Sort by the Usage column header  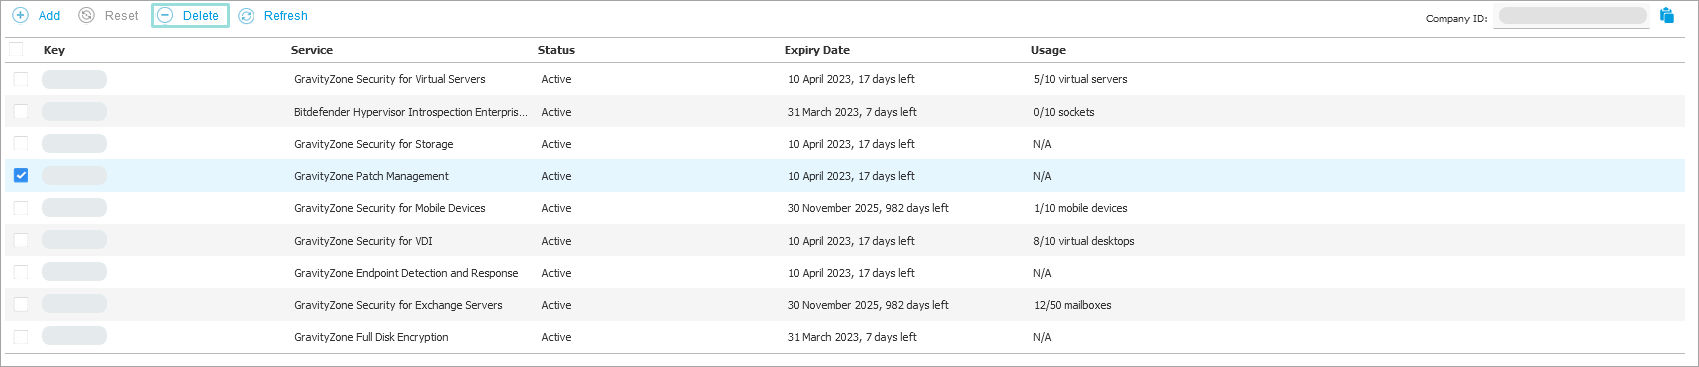coord(1048,50)
